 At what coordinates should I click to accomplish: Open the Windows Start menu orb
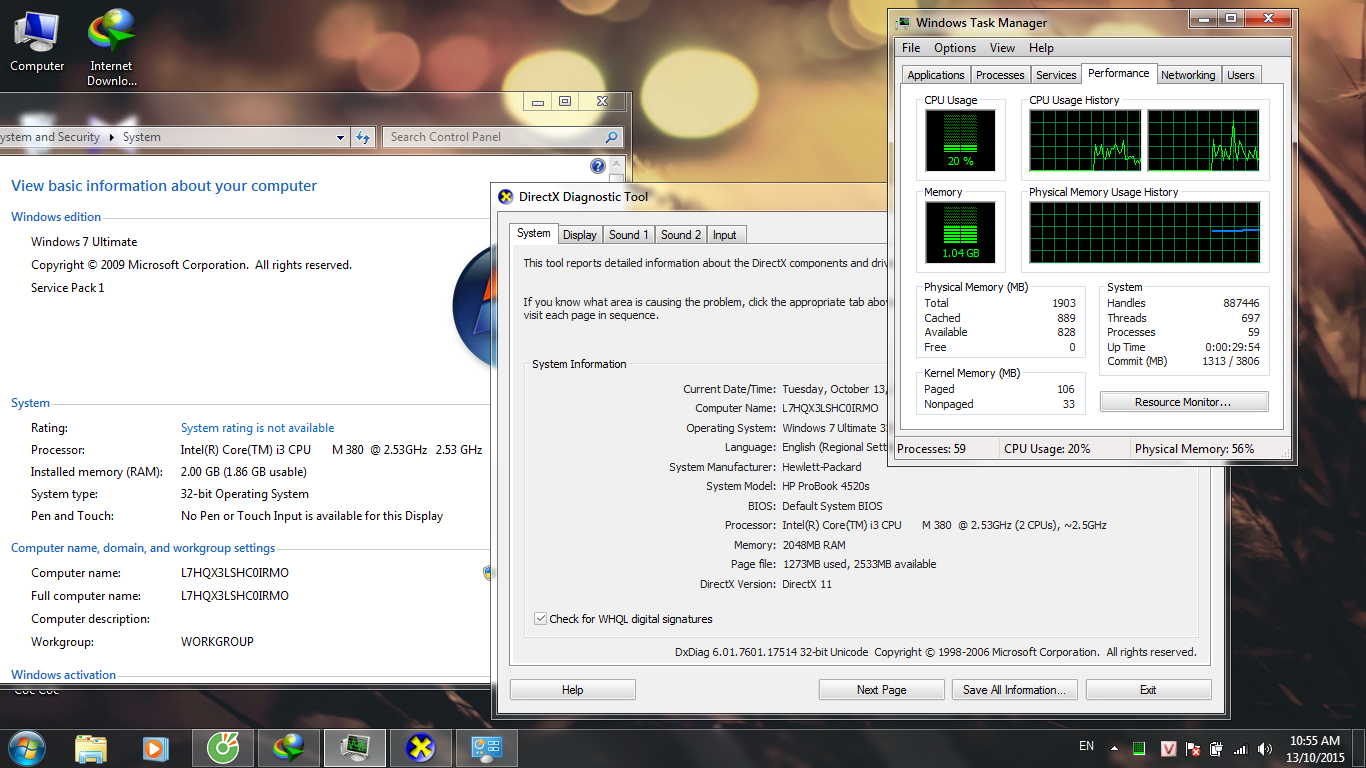point(28,748)
